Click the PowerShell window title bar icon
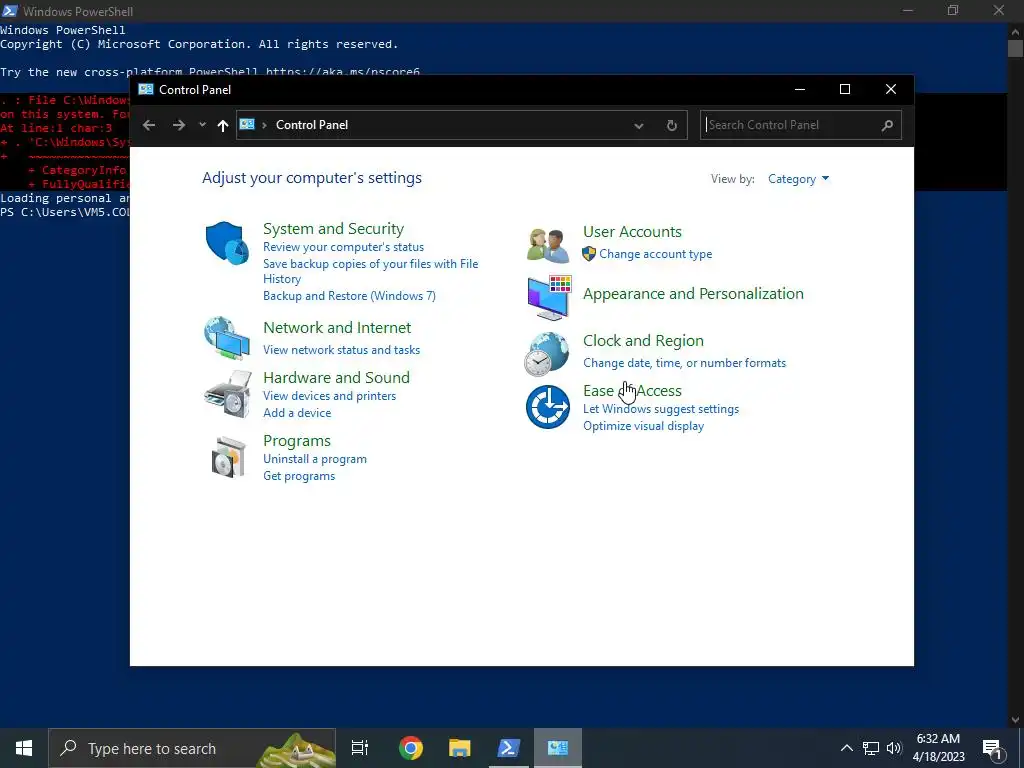The image size is (1024, 768). [x=10, y=10]
